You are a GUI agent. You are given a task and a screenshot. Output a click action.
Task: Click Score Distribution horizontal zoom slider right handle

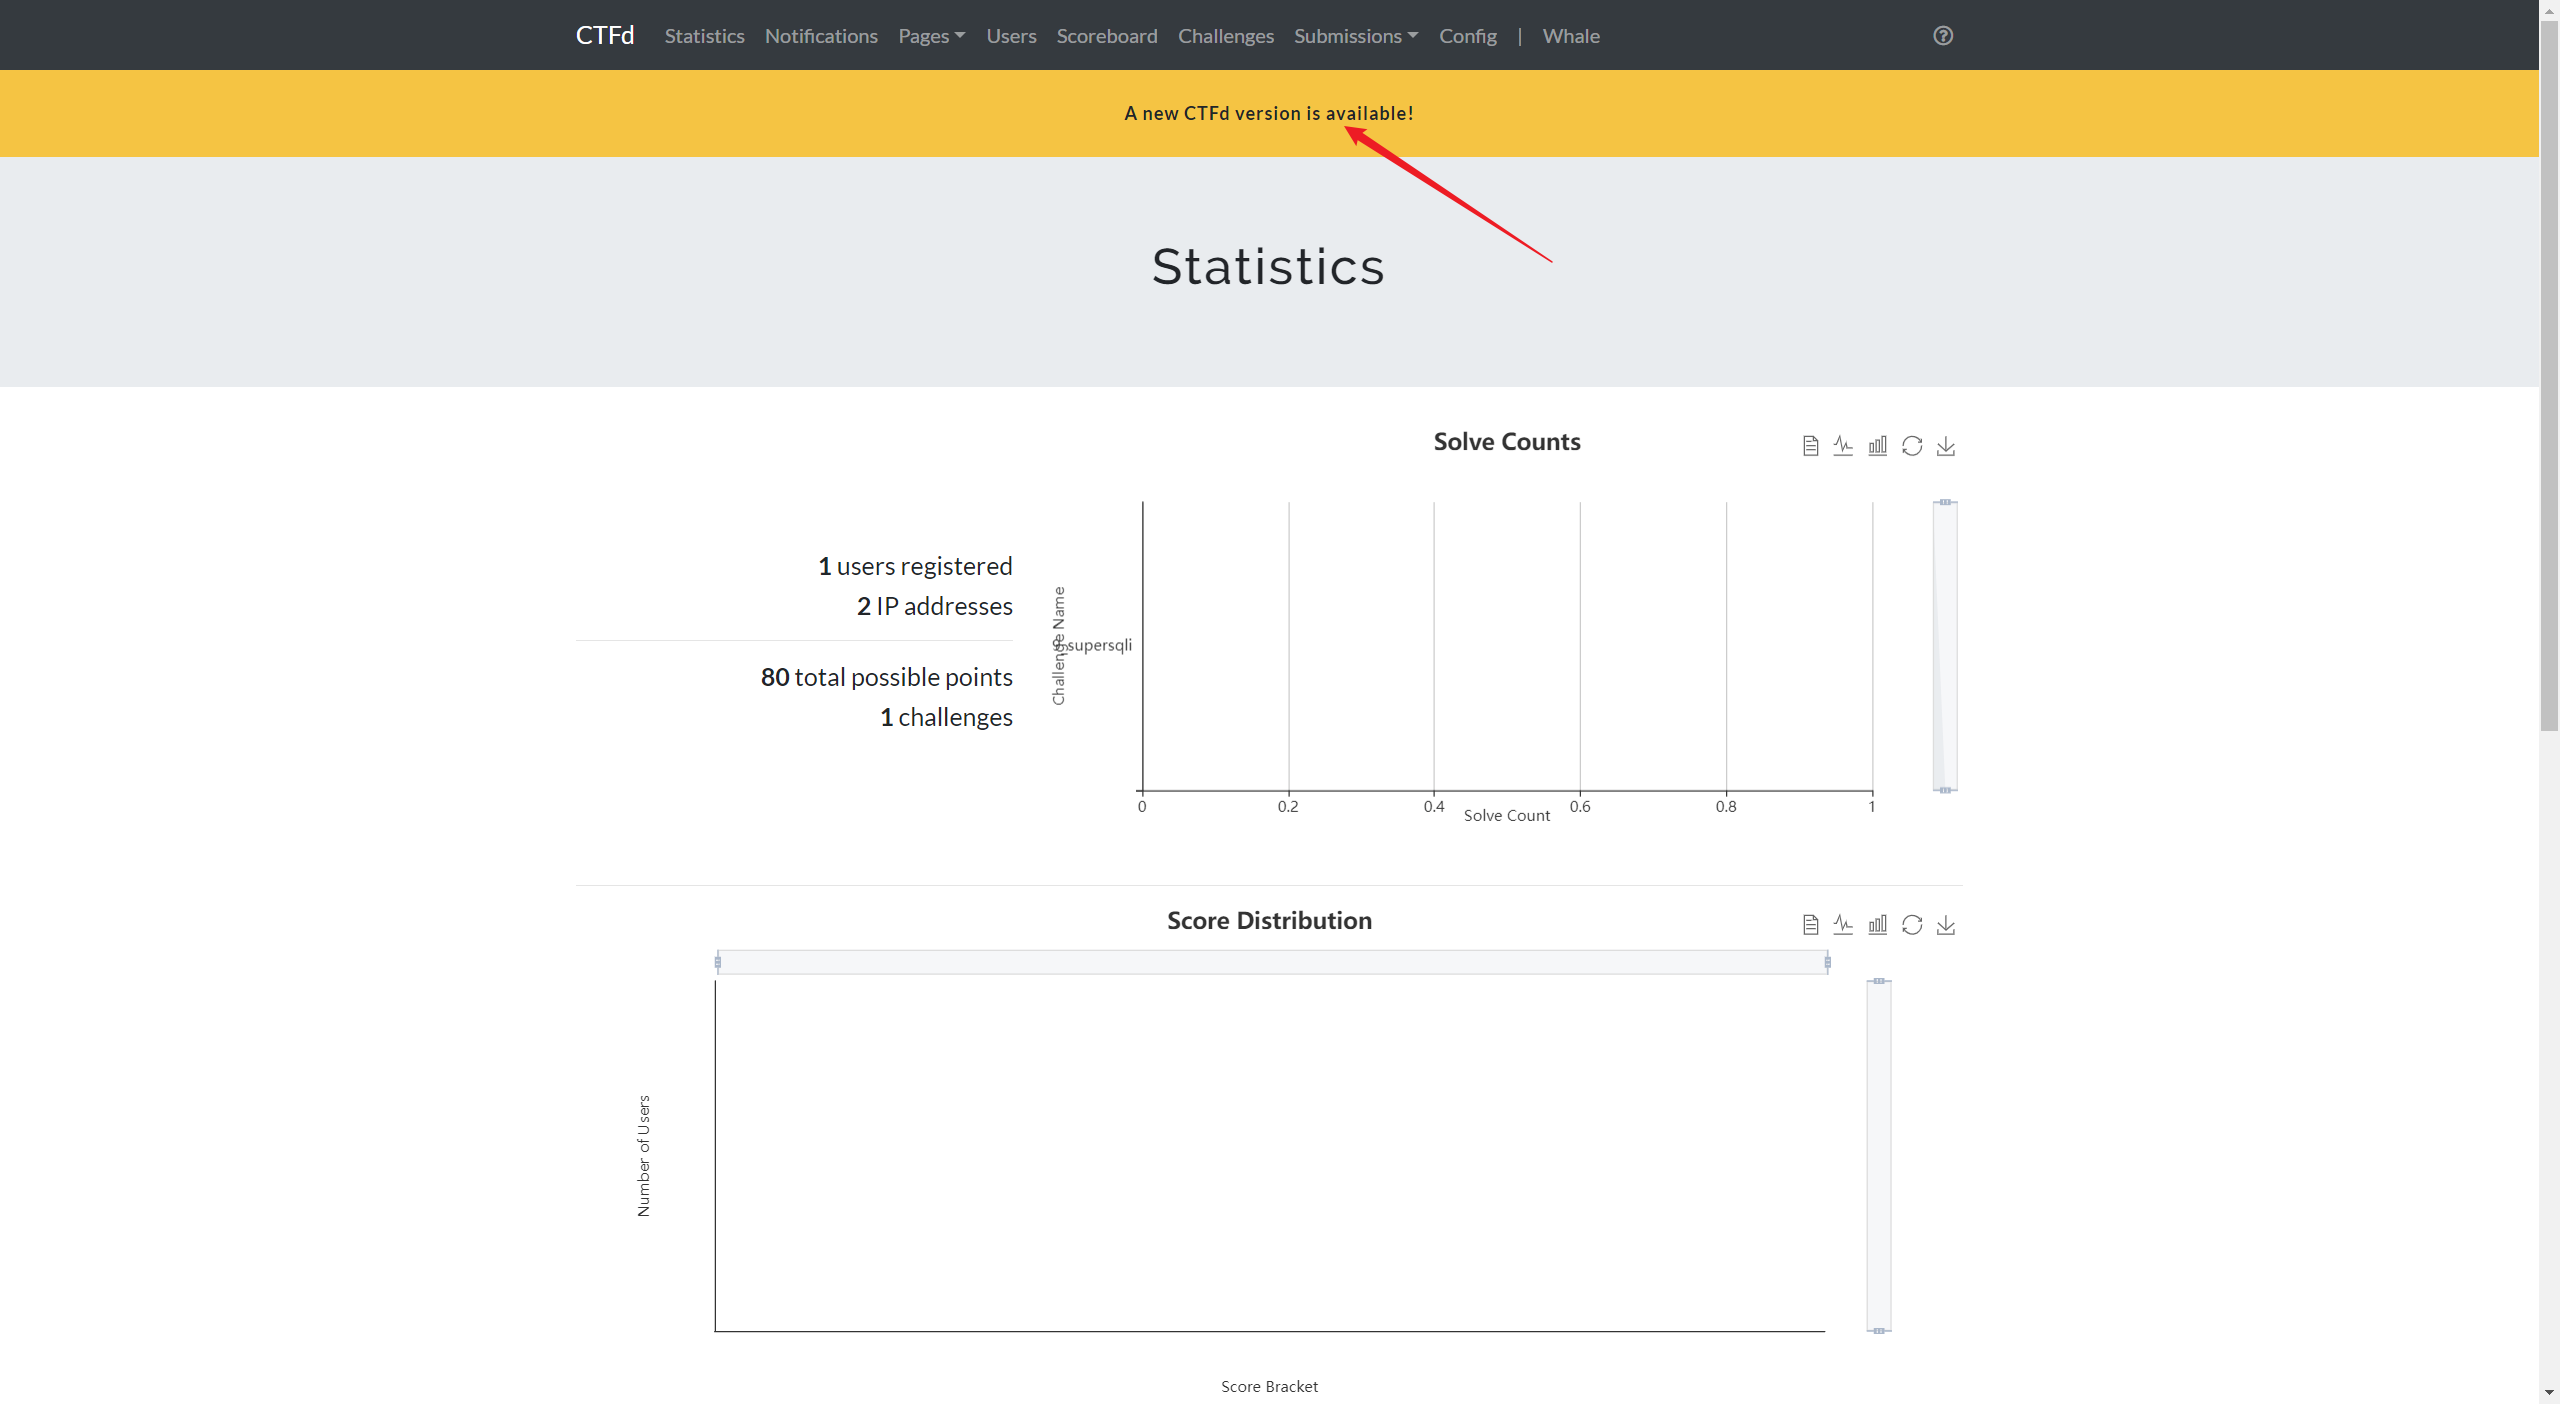pos(1827,962)
